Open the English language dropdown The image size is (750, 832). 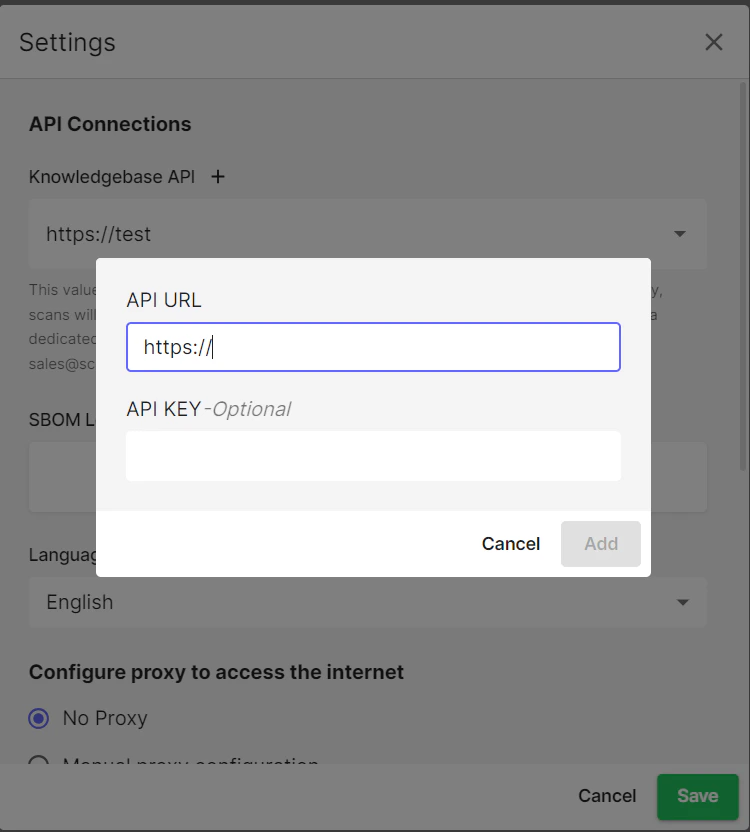pyautogui.click(x=683, y=602)
